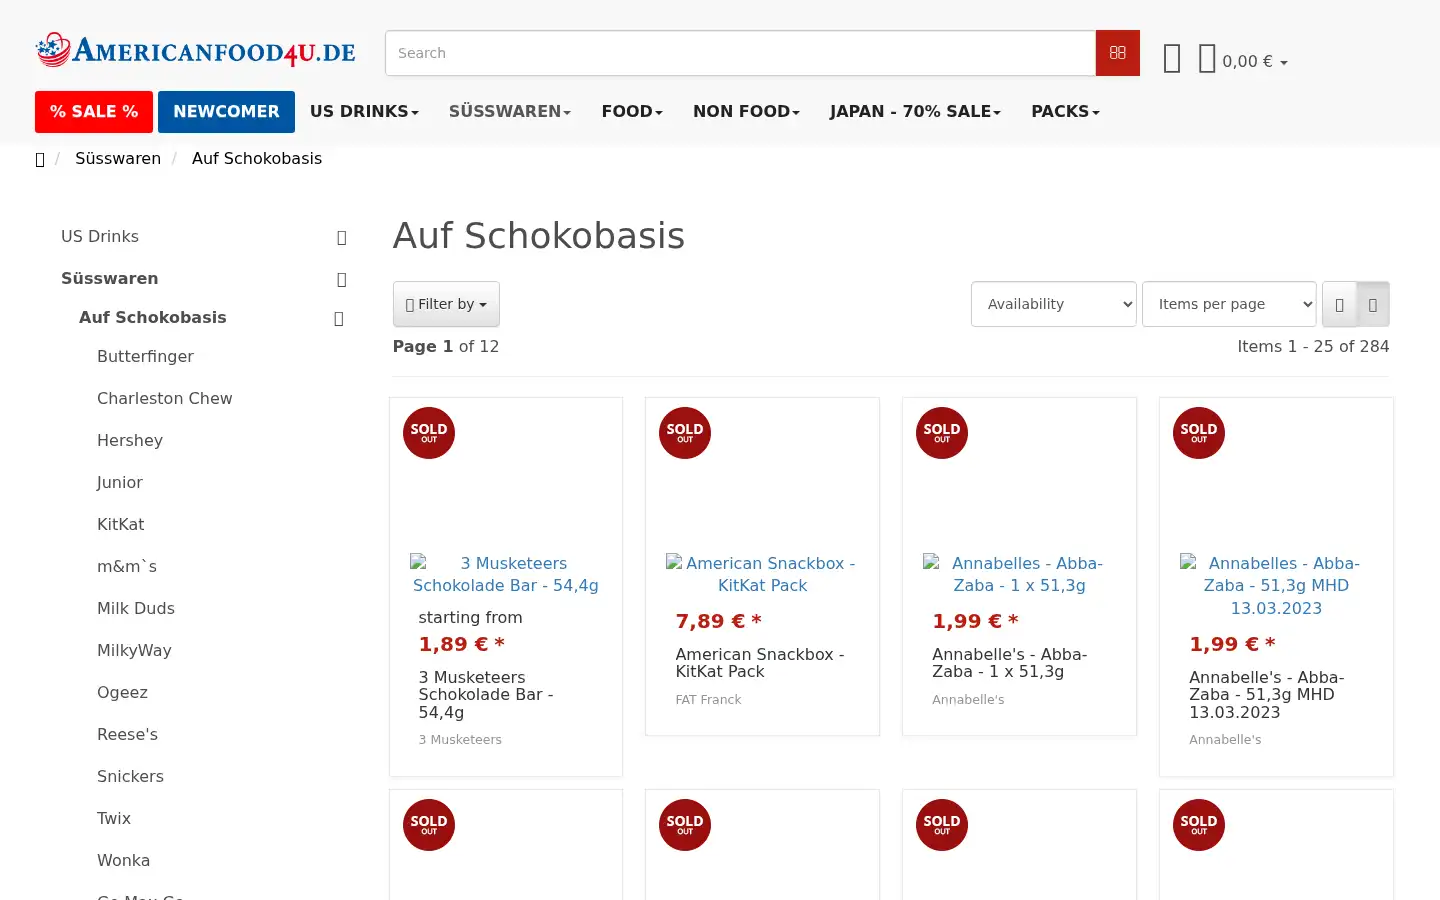1440x900 pixels.
Task: Open the m&m`s category
Action: 127,567
